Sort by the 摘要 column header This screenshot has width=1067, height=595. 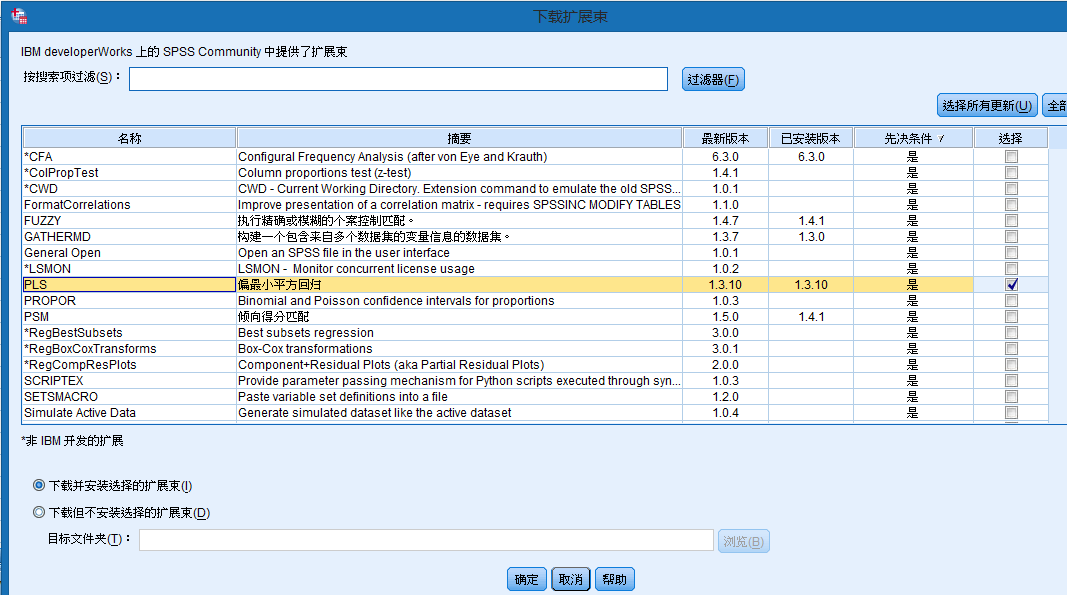459,138
